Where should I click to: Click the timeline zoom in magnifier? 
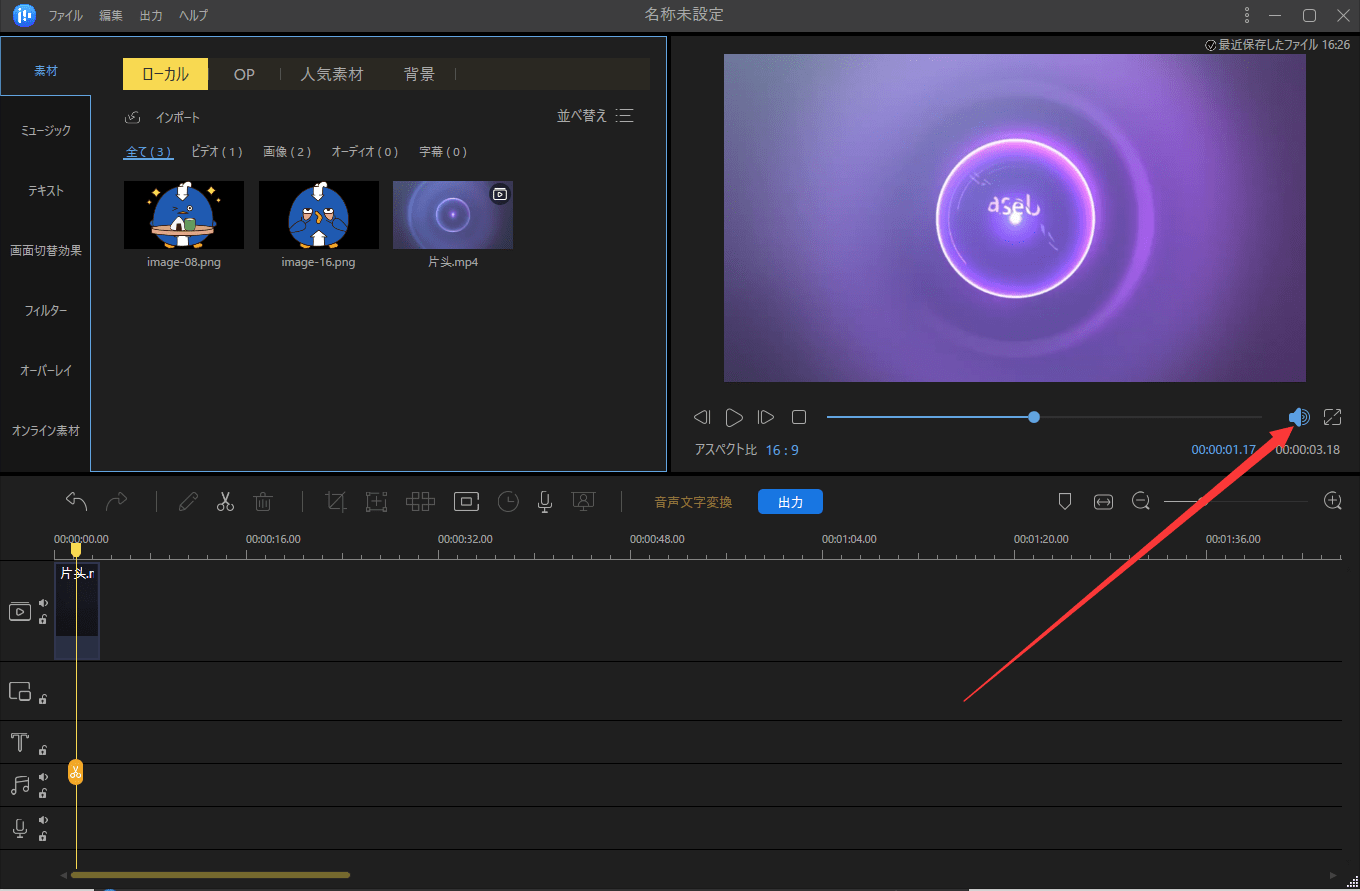[x=1332, y=502]
